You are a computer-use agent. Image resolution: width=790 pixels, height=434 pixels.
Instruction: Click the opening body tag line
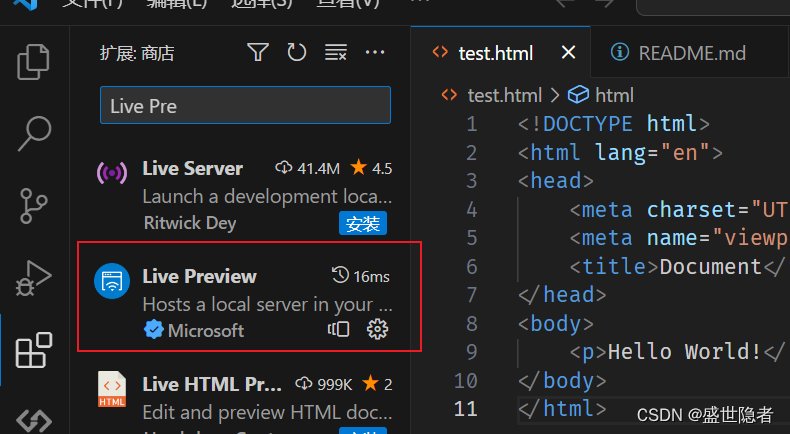556,324
